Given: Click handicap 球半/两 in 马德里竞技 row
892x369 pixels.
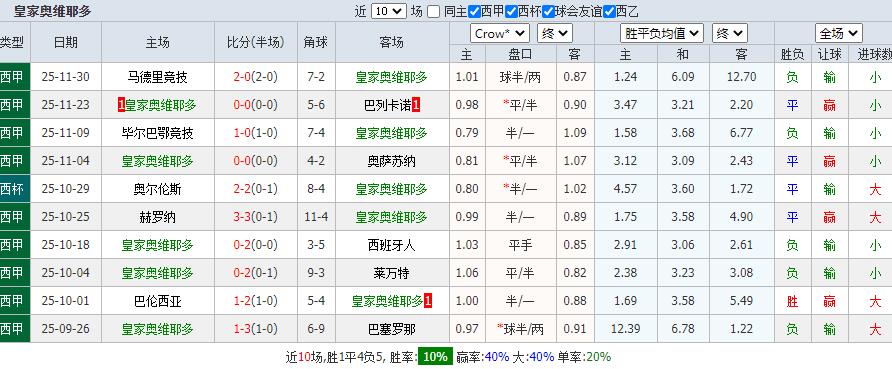Looking at the screenshot, I should [x=520, y=77].
